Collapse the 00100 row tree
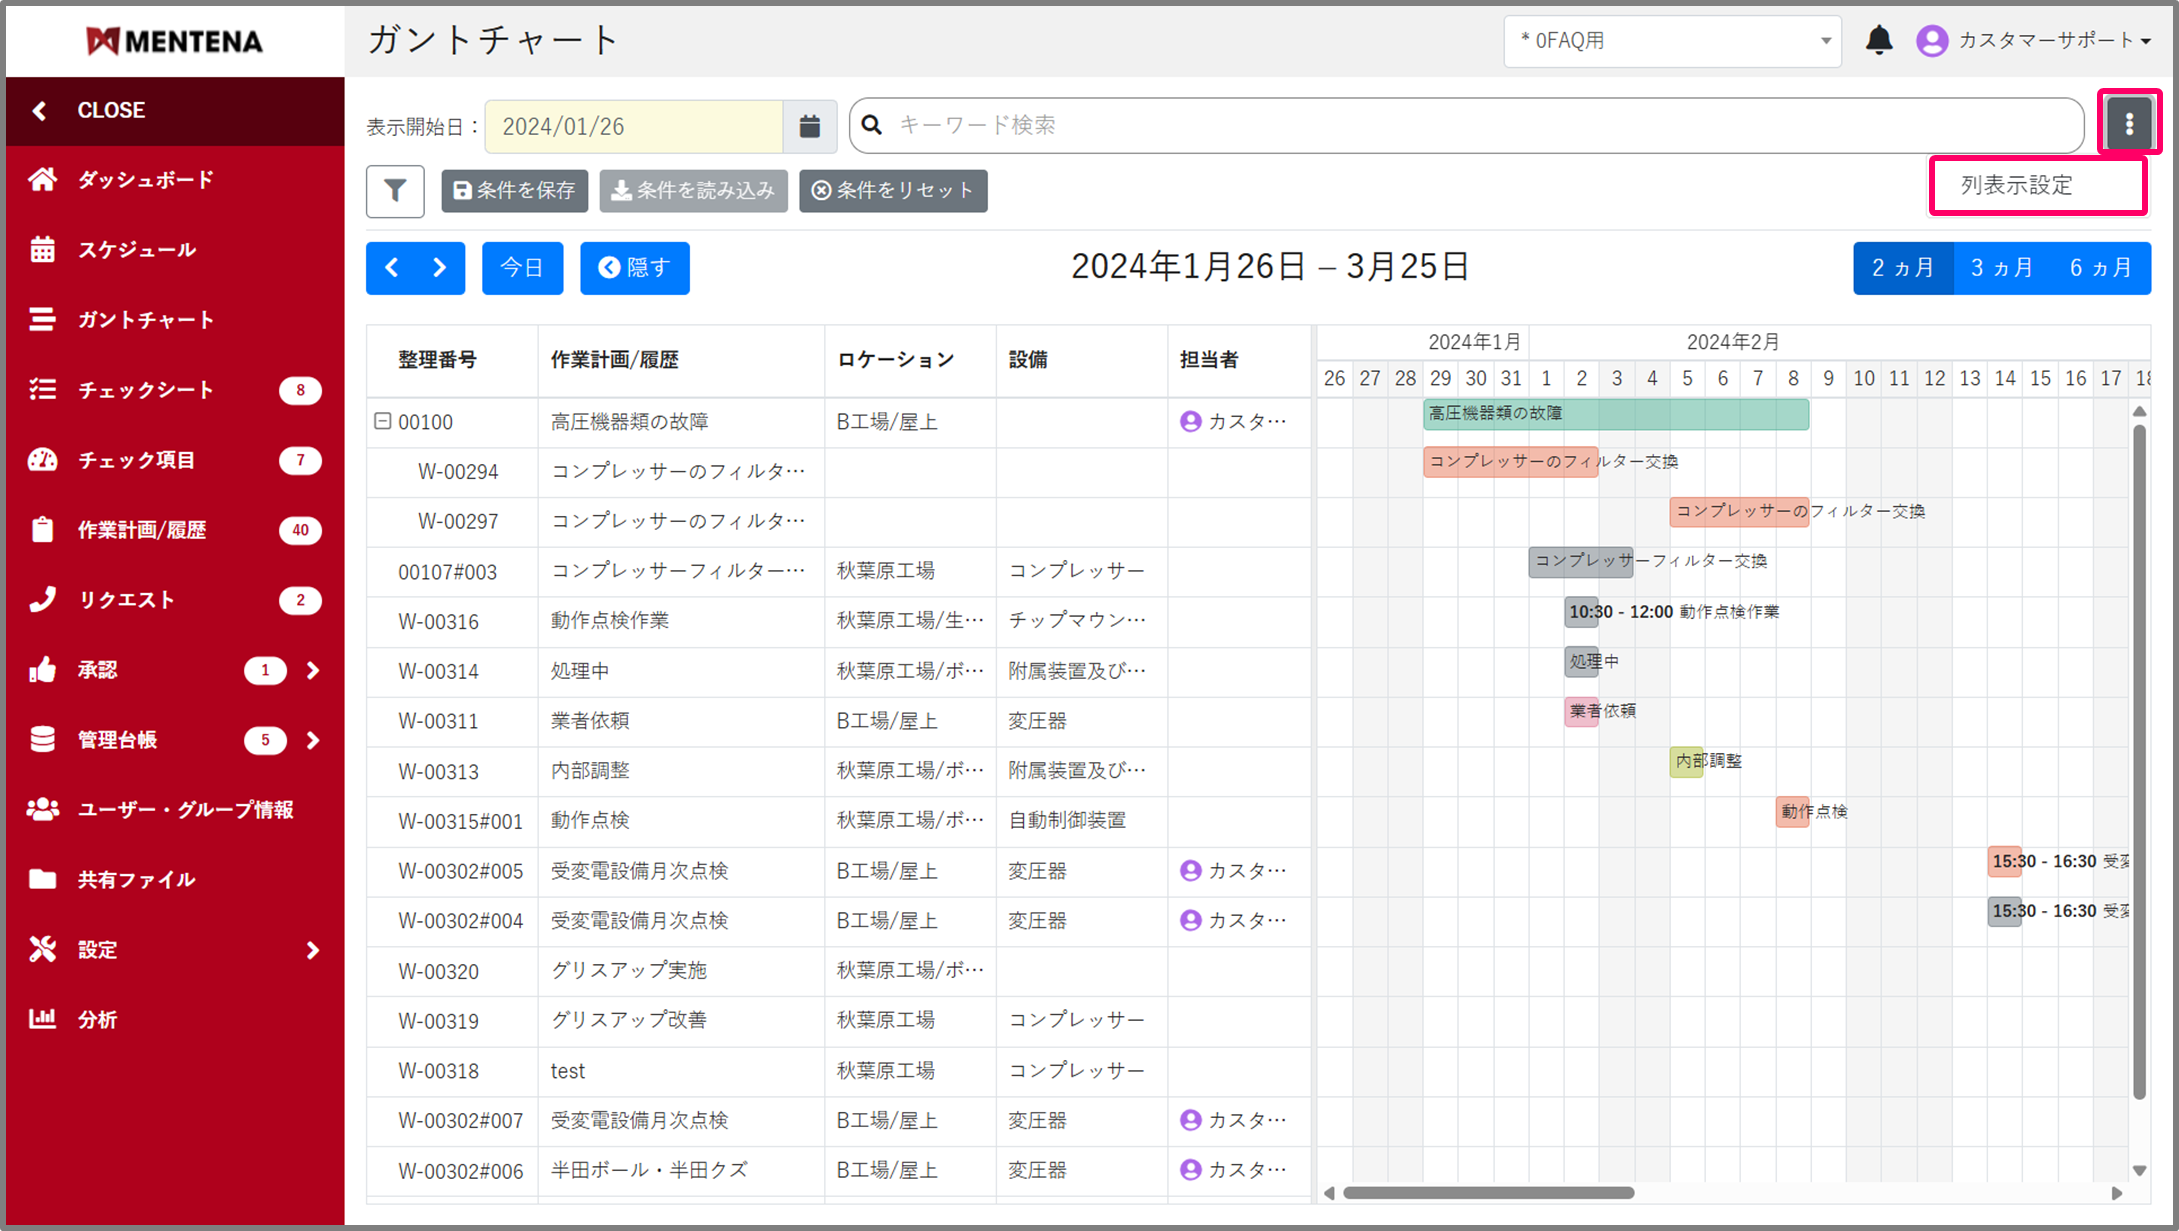The height and width of the screenshot is (1231, 2179). pyautogui.click(x=382, y=421)
